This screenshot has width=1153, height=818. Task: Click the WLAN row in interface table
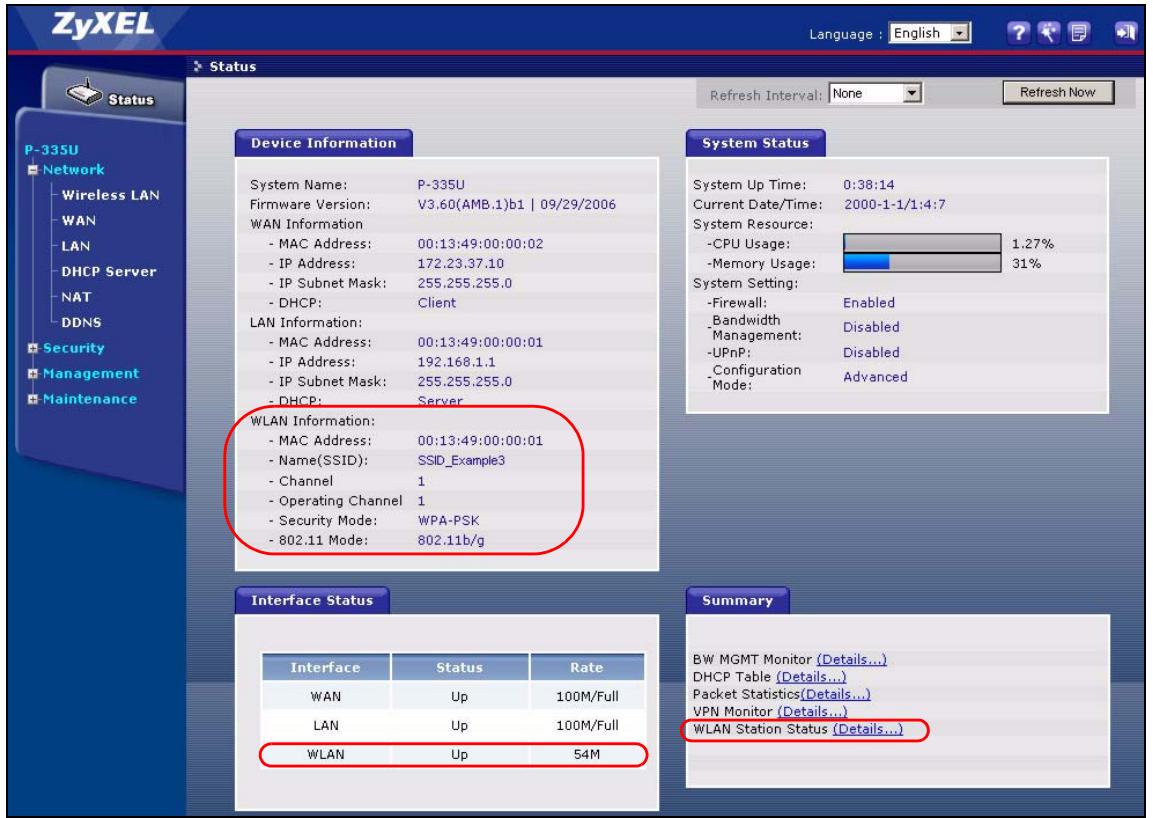point(454,755)
